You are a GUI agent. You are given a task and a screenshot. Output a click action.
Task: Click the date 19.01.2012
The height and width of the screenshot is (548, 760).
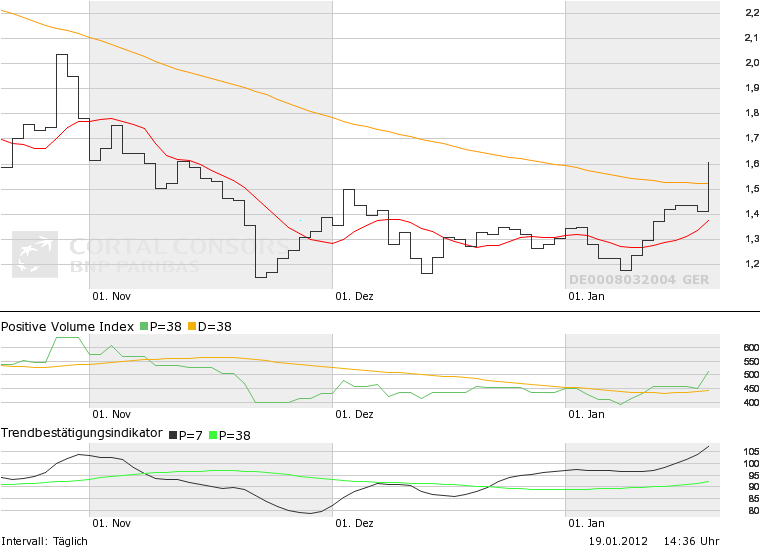point(618,541)
